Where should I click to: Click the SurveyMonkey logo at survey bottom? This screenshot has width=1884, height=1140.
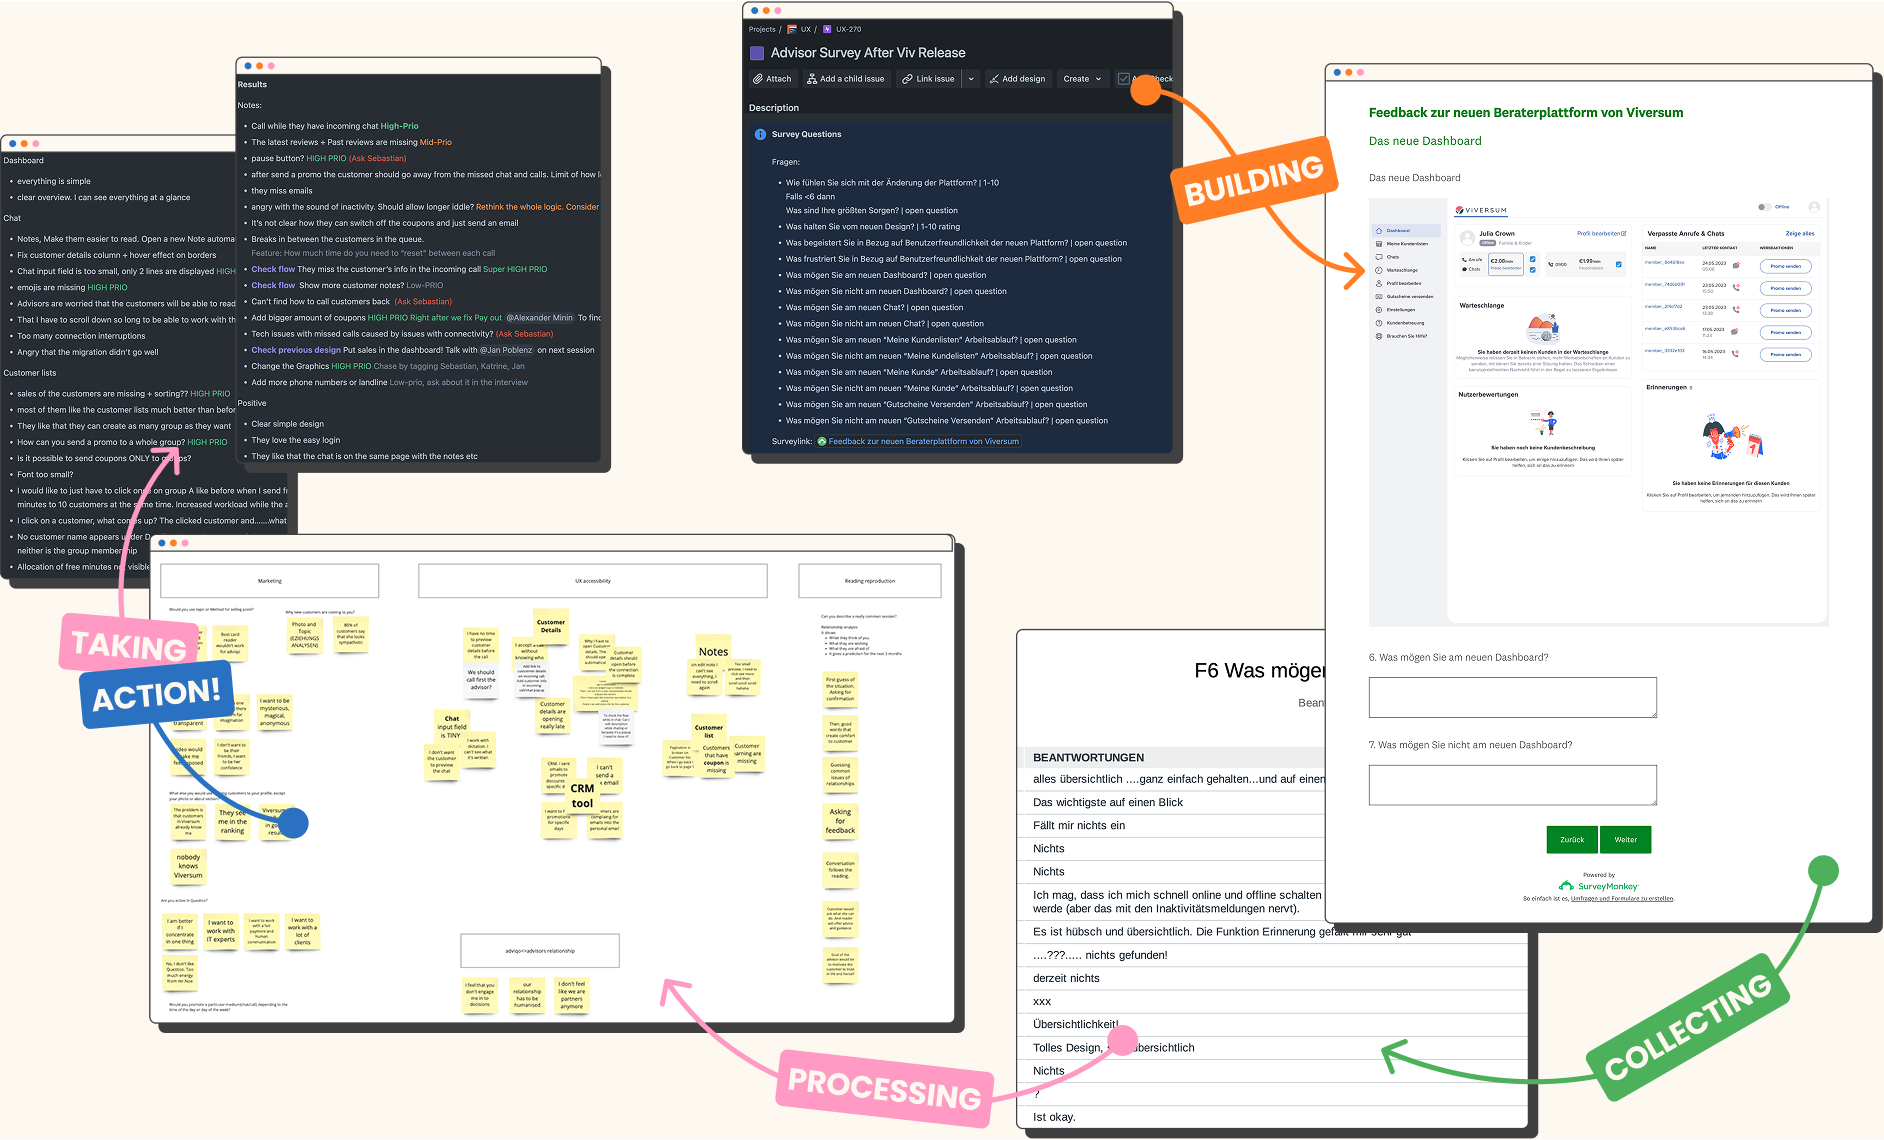click(x=1598, y=886)
